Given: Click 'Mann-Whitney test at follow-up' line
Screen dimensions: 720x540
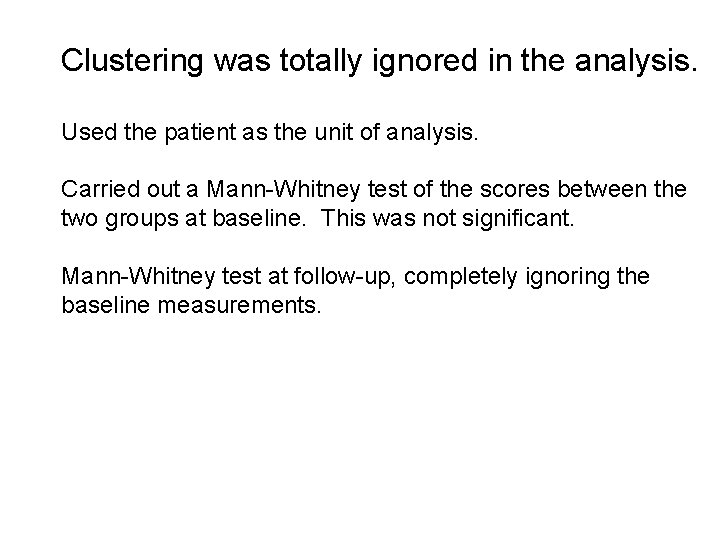Looking at the screenshot, I should coord(355,276).
